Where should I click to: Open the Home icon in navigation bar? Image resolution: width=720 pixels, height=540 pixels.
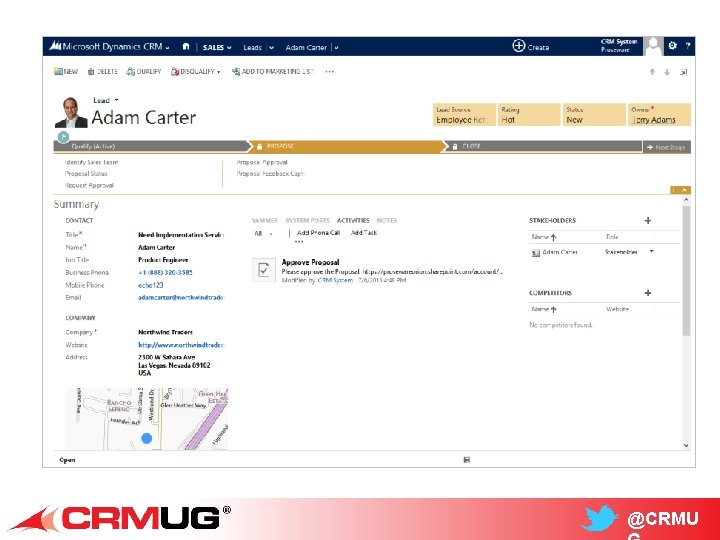(186, 46)
